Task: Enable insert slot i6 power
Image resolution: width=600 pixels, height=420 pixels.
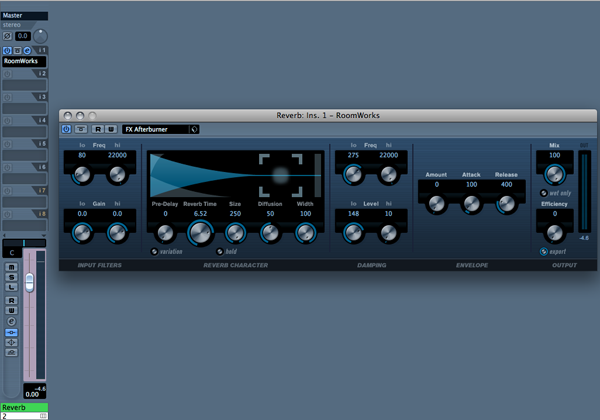Action: click(x=7, y=167)
